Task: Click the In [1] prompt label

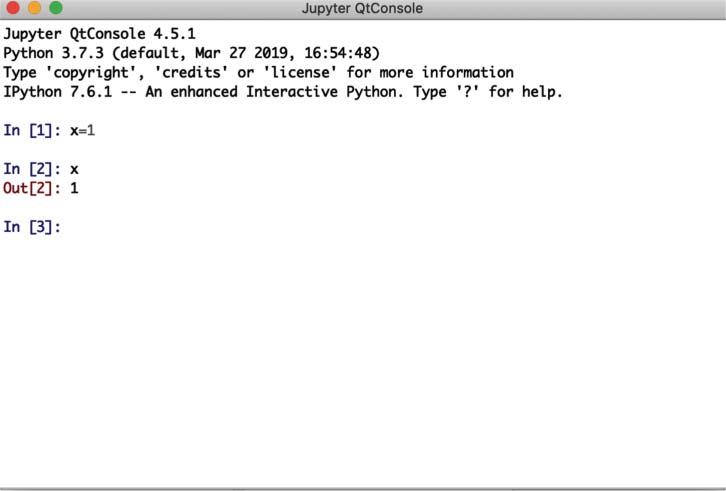Action: (32, 131)
